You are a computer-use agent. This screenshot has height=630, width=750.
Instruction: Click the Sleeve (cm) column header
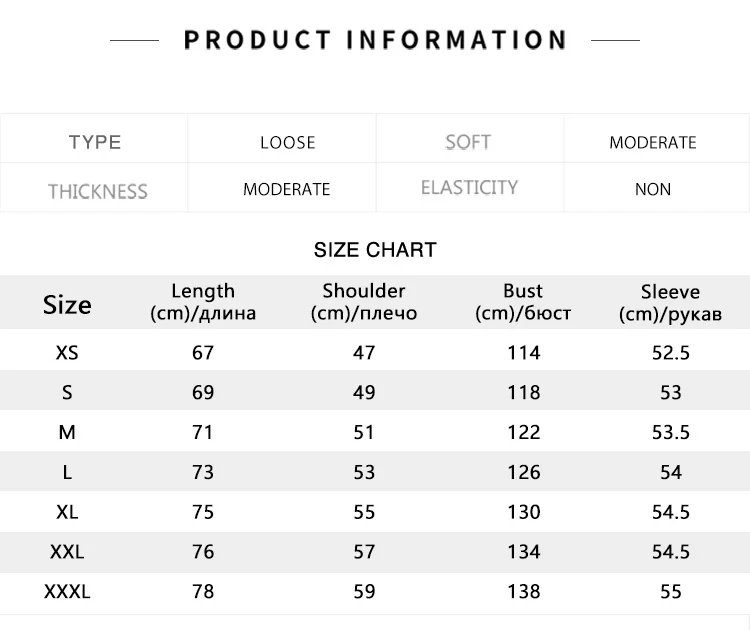coord(670,303)
